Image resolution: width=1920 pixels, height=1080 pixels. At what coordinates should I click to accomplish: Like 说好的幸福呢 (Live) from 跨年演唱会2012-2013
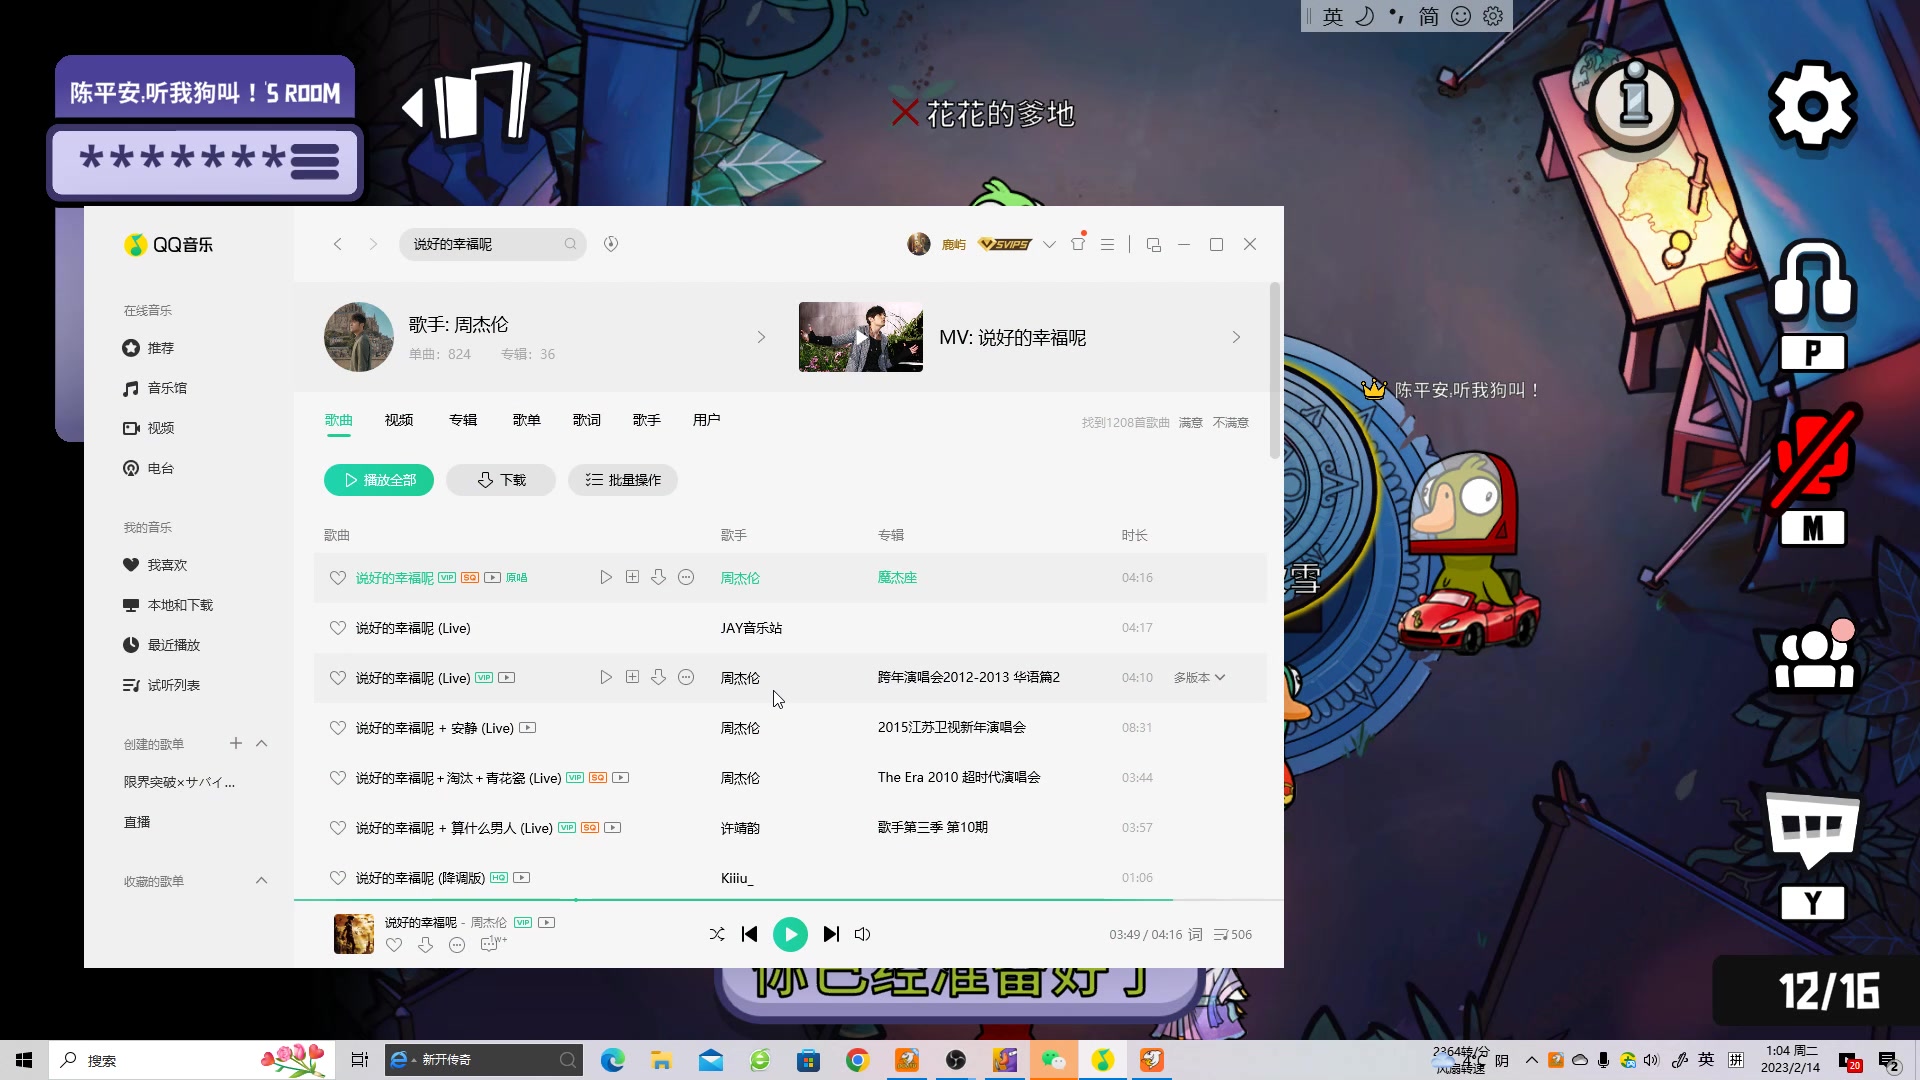[338, 678]
